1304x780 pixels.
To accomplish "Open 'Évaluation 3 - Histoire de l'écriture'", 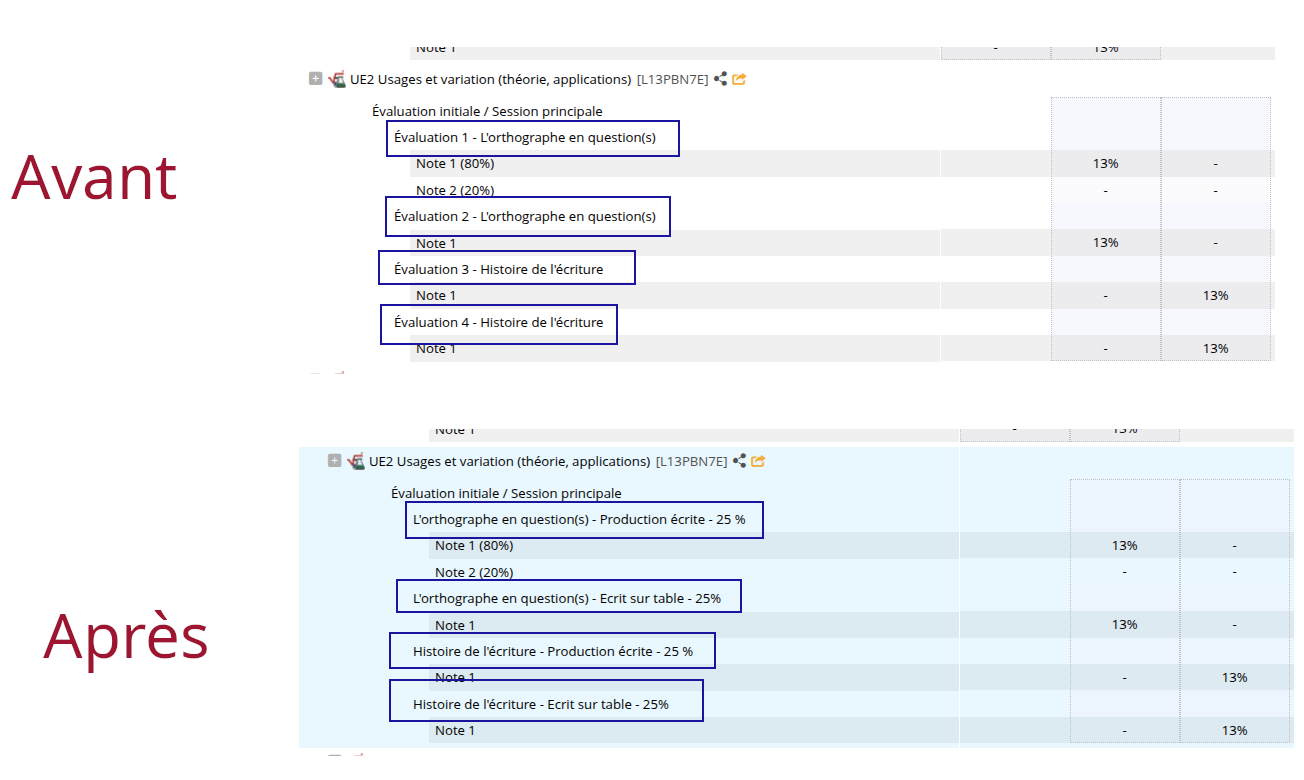I will 499,269.
